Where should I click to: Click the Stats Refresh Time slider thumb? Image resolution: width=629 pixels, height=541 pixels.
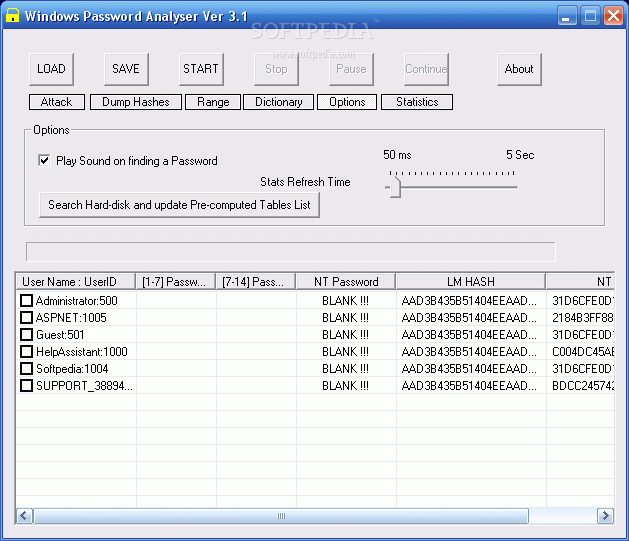(395, 187)
